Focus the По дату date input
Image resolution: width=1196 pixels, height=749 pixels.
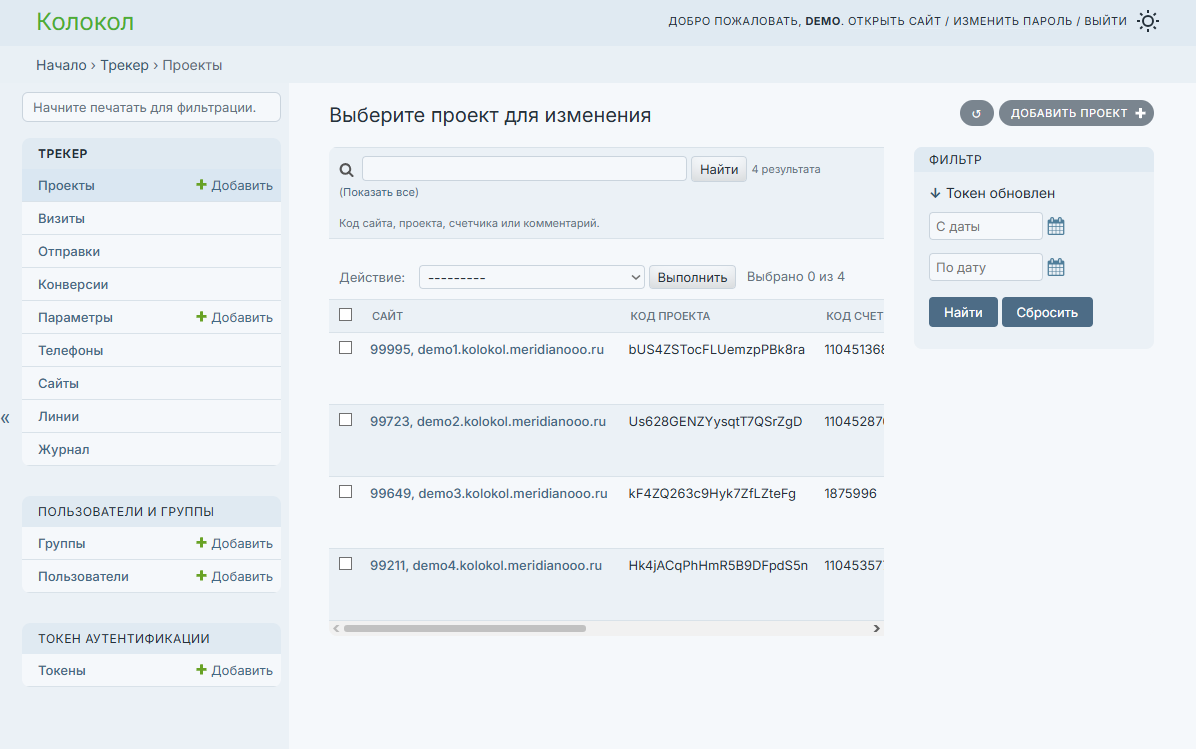tap(985, 268)
